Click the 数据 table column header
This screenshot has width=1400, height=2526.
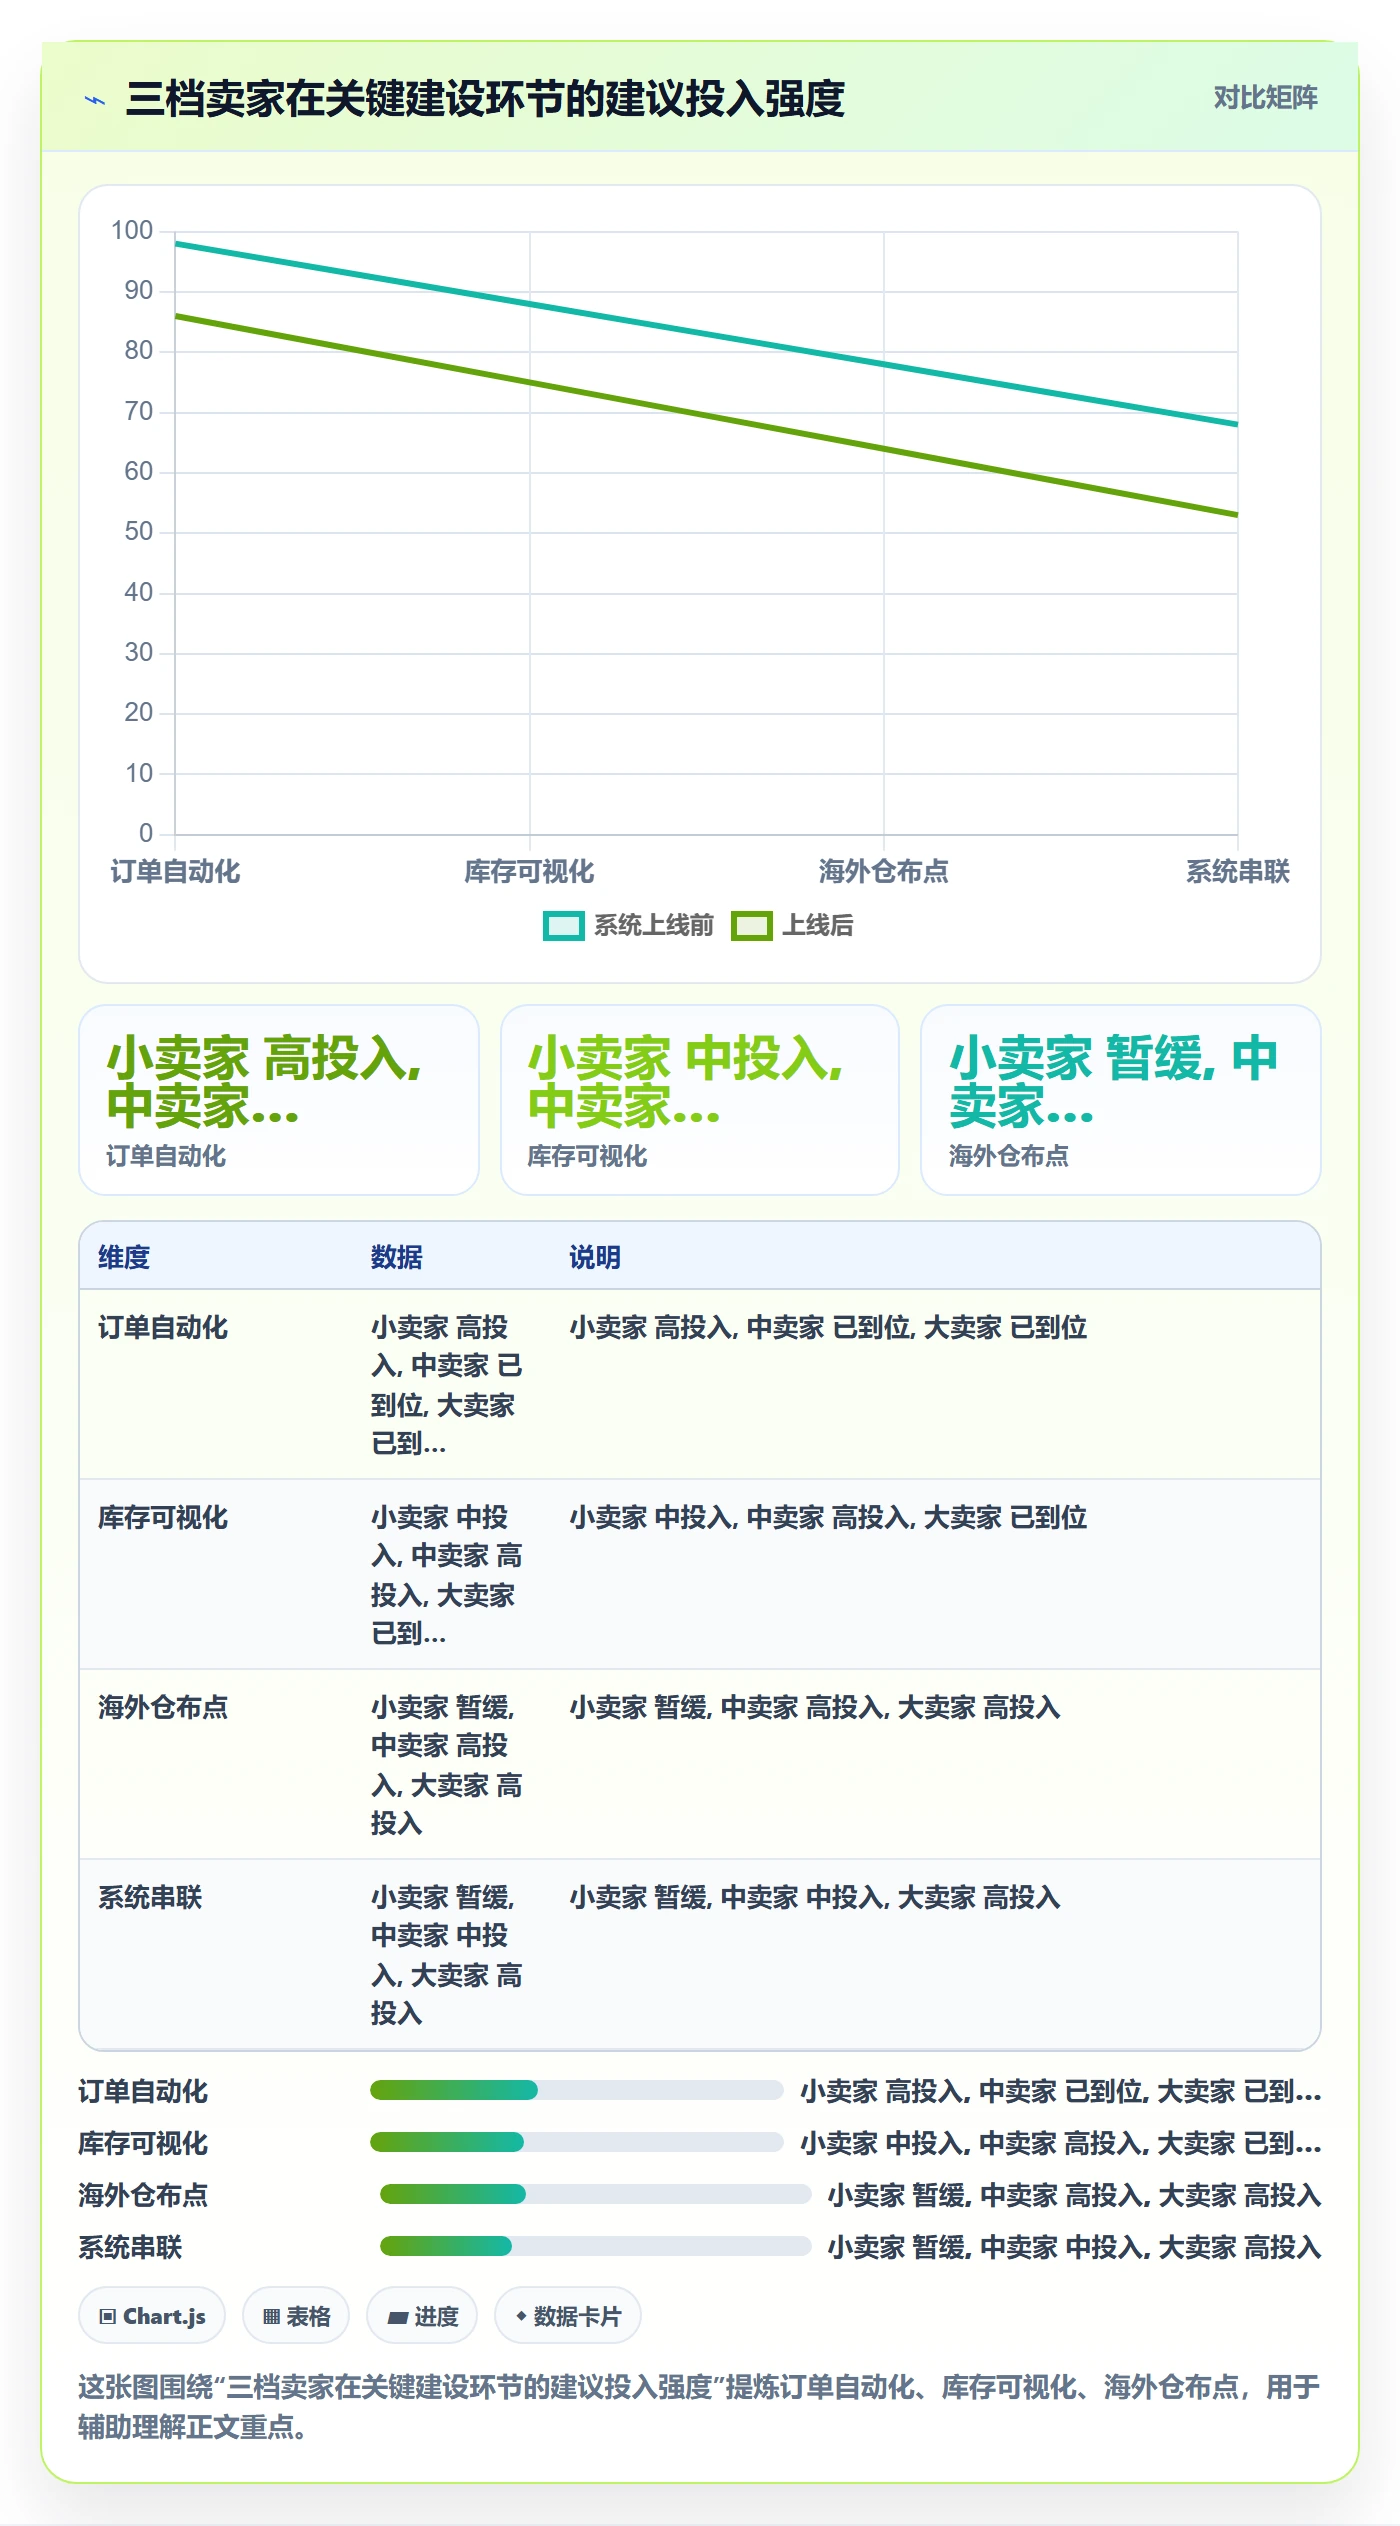[x=397, y=1257]
